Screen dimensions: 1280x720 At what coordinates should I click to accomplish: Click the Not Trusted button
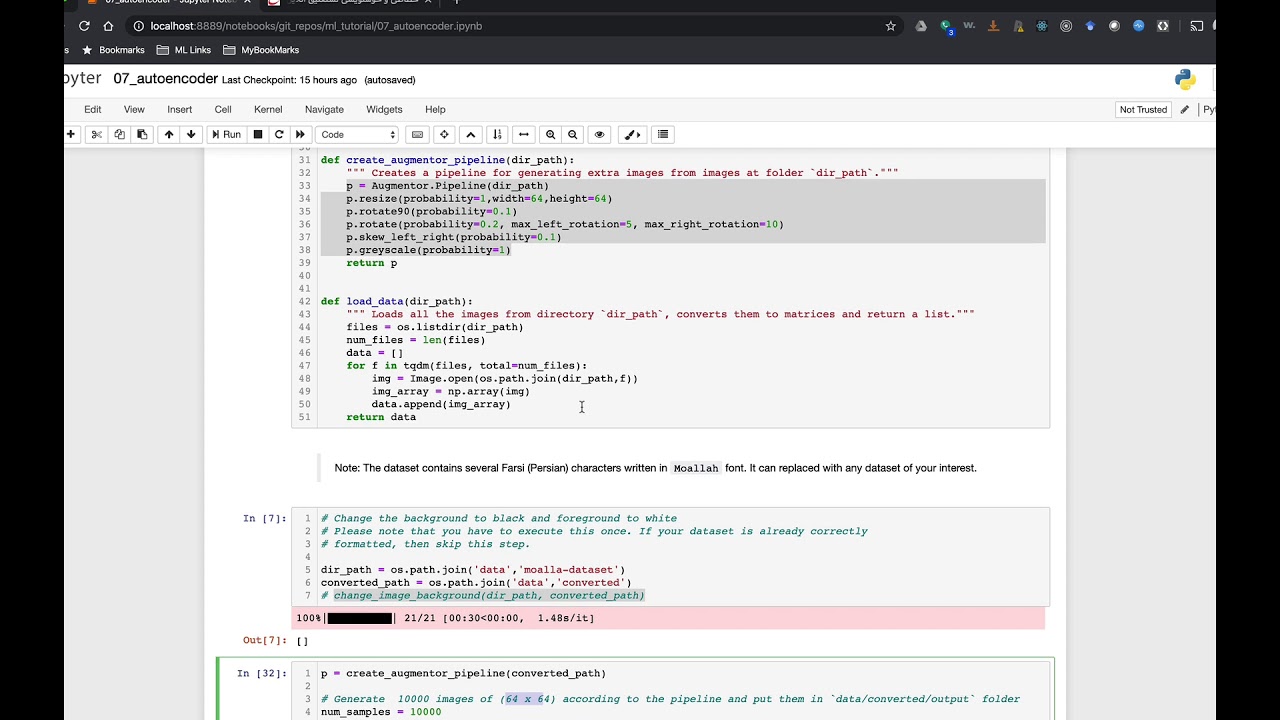coord(1143,109)
